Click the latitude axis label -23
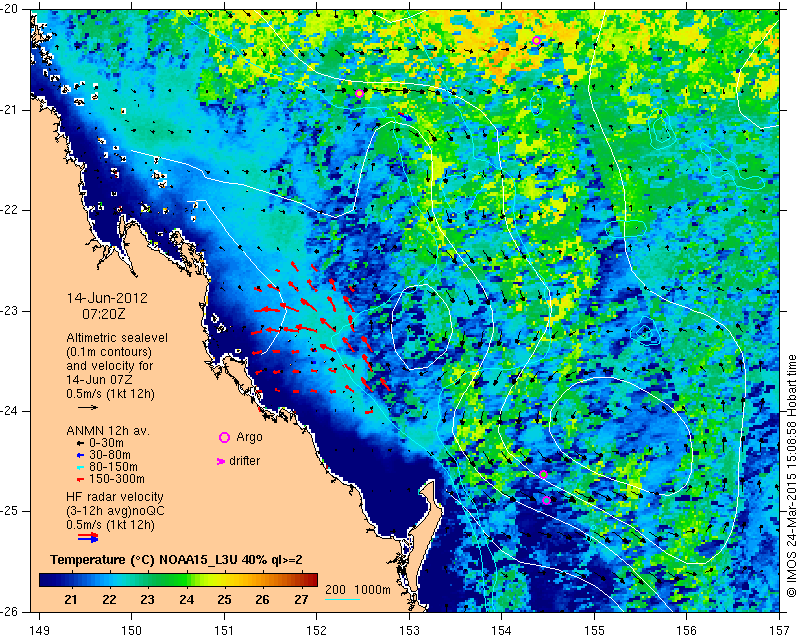Screen dimensions: 800x640 8,311
